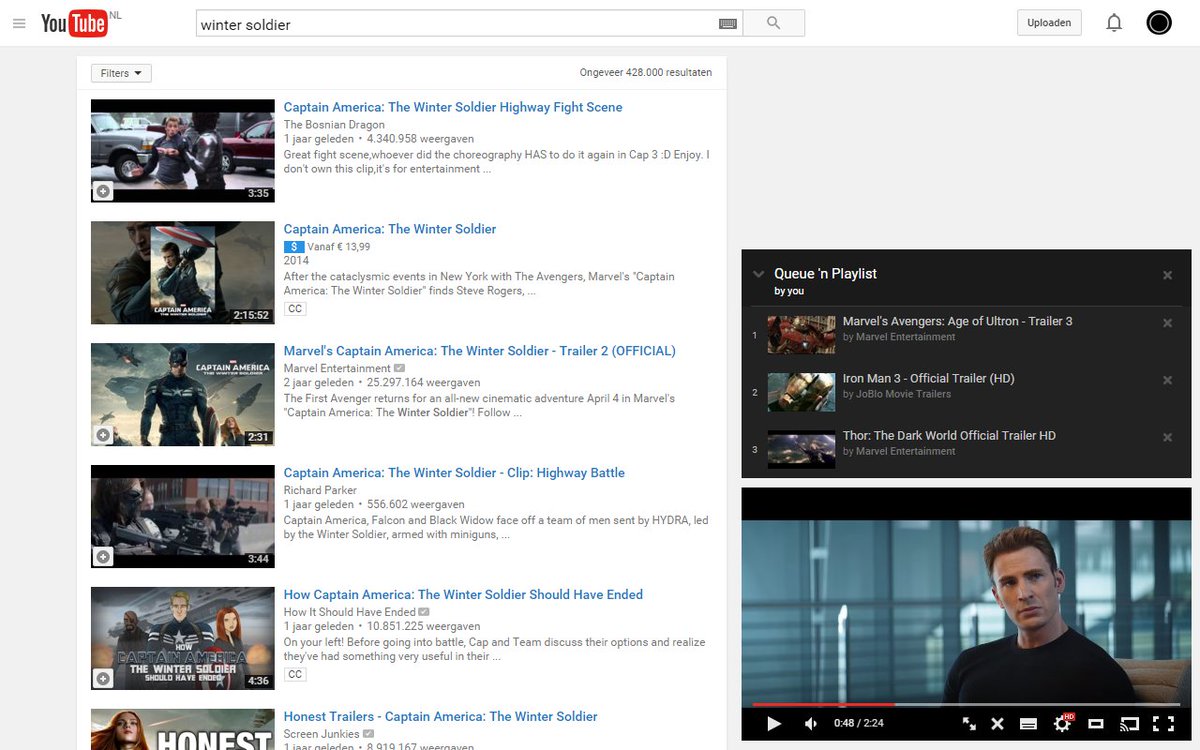
Task: Collapse the Queue 'n Playlist panel
Action: pos(758,274)
